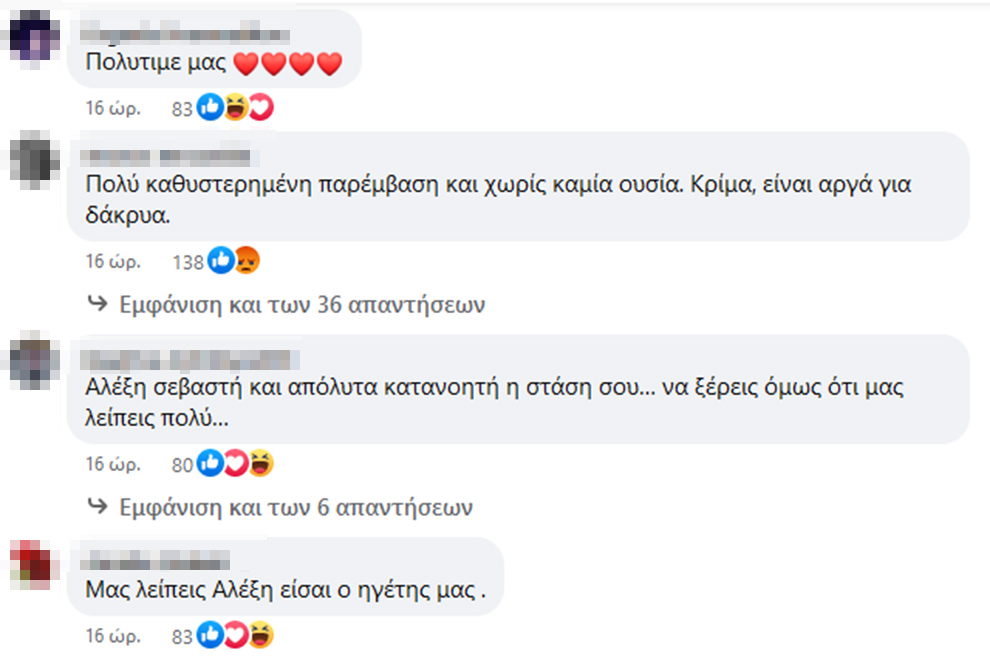
Task: Click the blurred author name above "Πολύ καθυστερημένη παρέμβαση"
Action: [167, 157]
